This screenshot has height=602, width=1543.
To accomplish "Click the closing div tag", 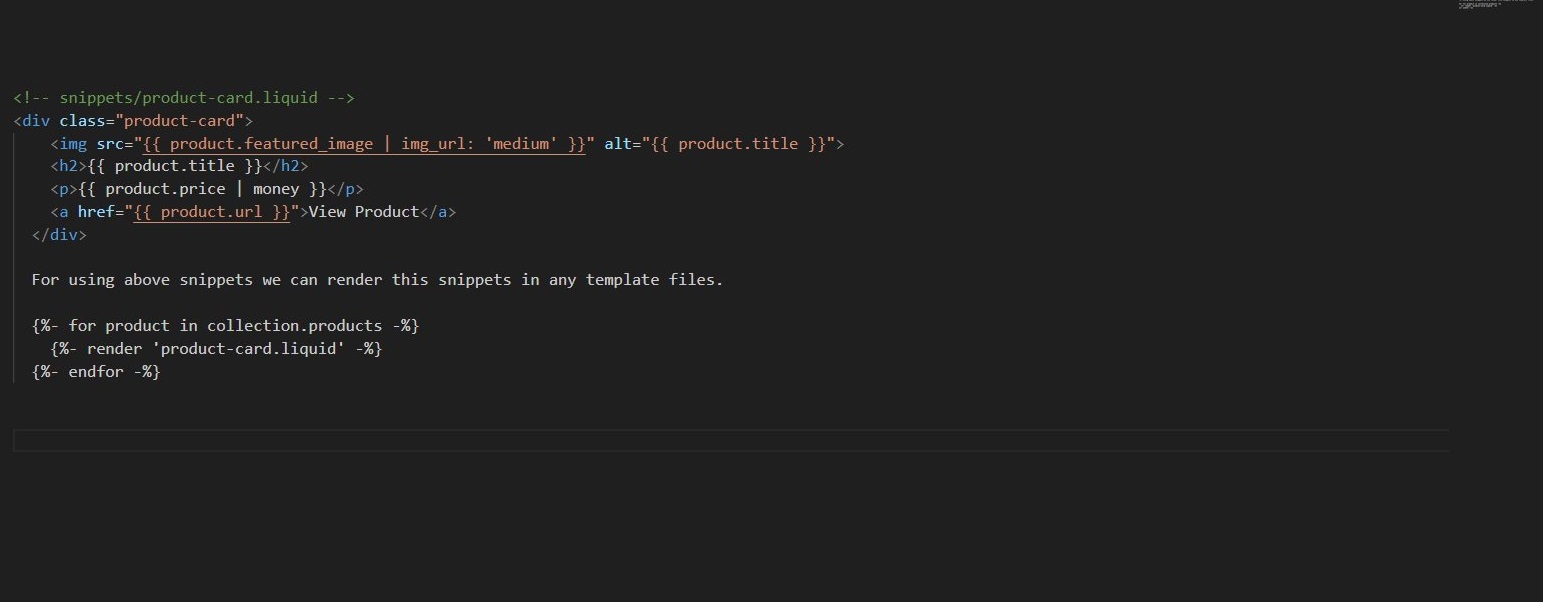I will coord(59,235).
